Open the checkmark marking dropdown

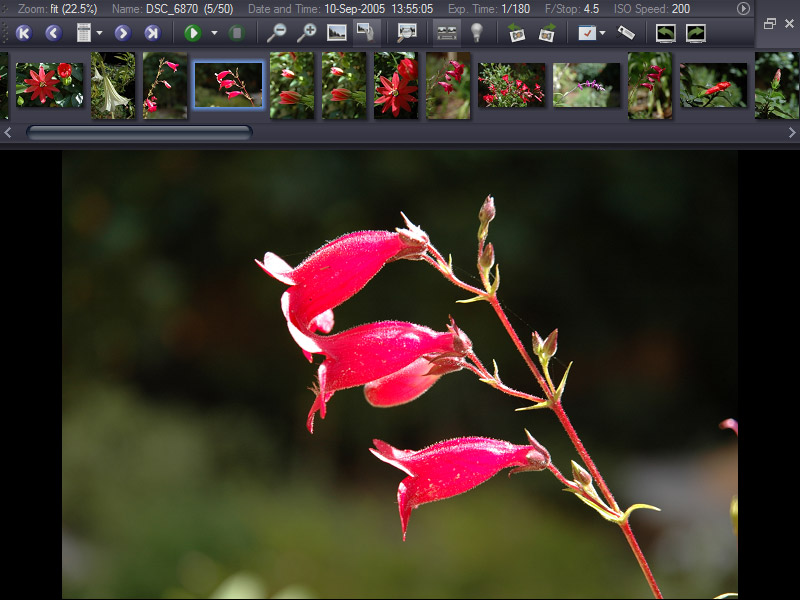[x=602, y=33]
